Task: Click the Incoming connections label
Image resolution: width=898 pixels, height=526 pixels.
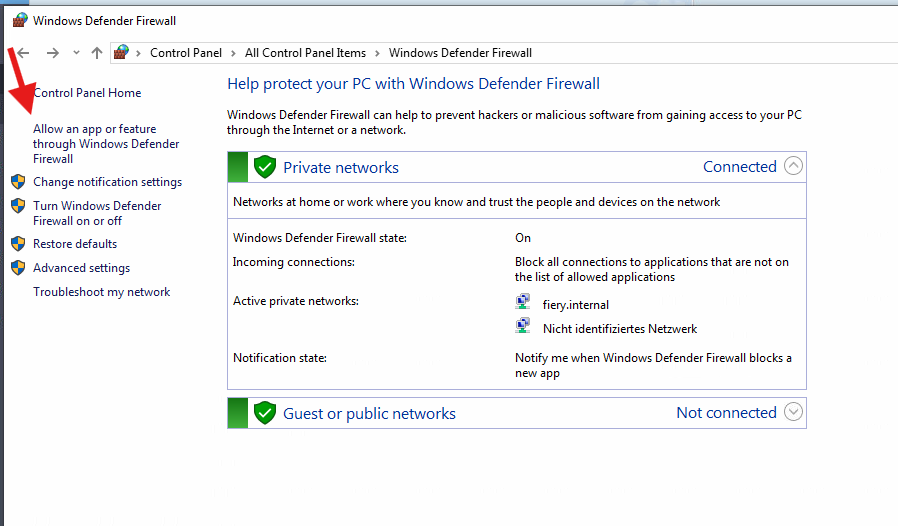Action: [294, 262]
